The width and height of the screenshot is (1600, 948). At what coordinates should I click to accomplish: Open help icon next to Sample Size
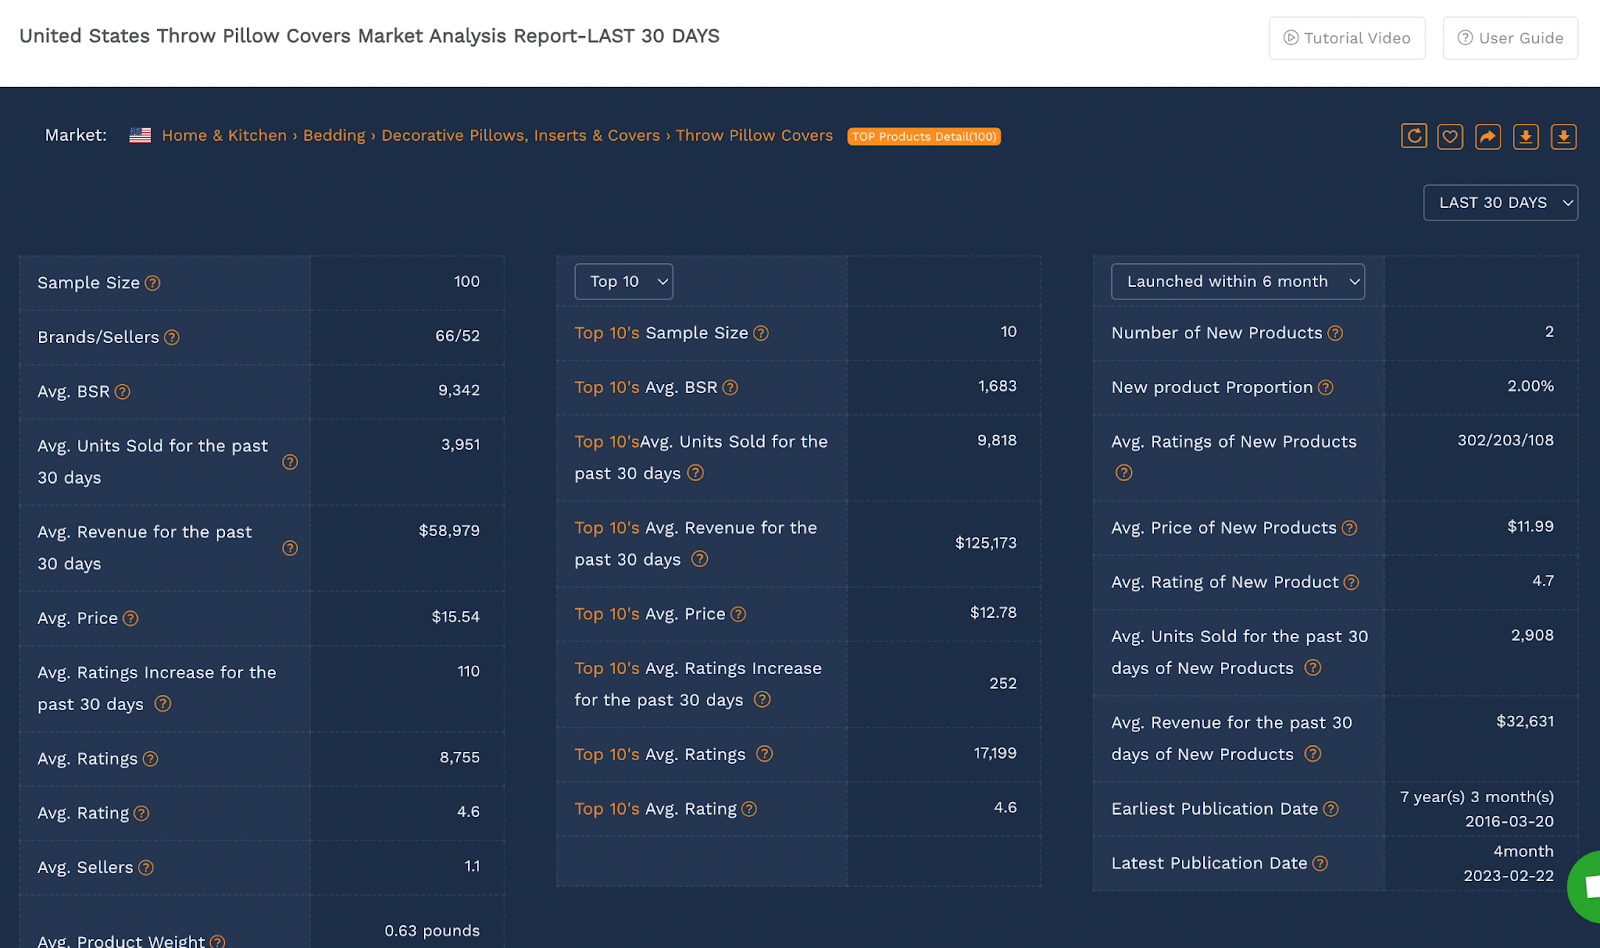point(152,283)
